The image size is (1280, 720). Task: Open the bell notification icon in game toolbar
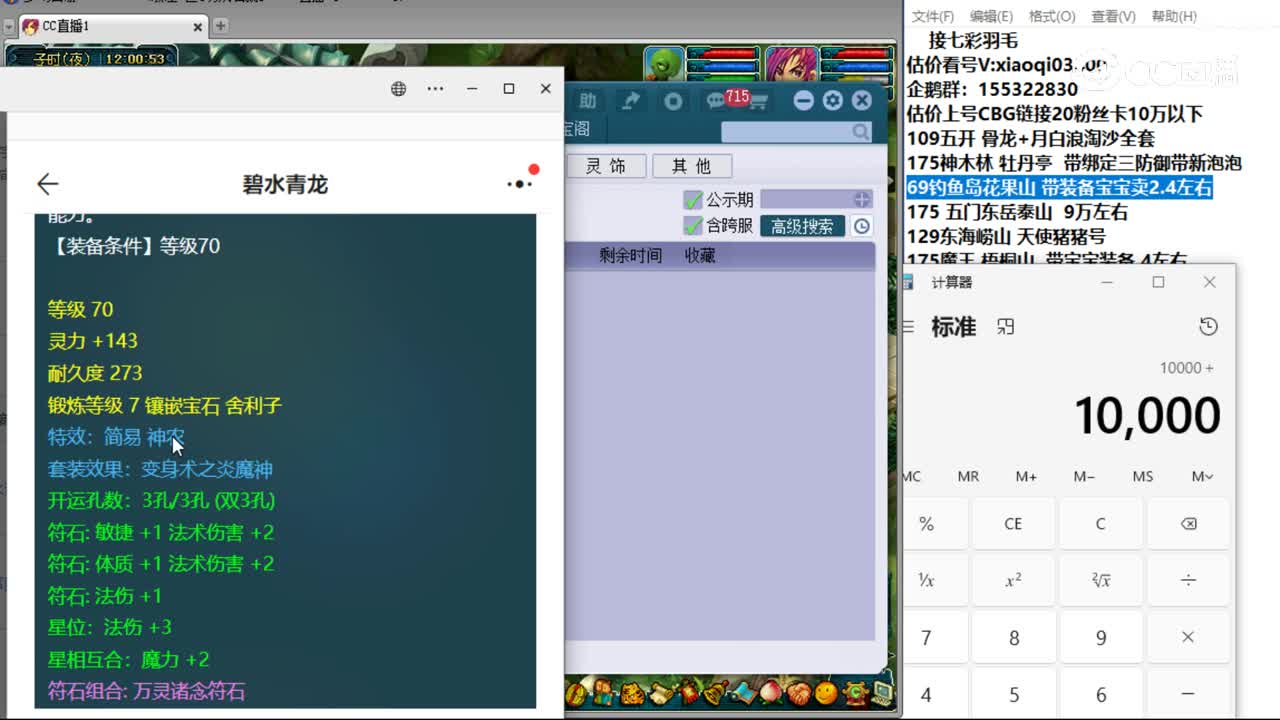(x=714, y=695)
